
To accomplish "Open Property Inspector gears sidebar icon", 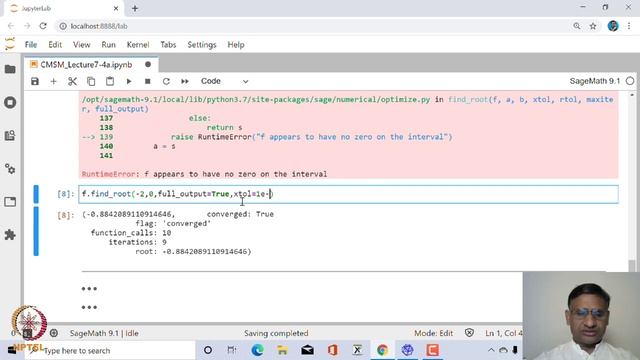I will 10,168.
